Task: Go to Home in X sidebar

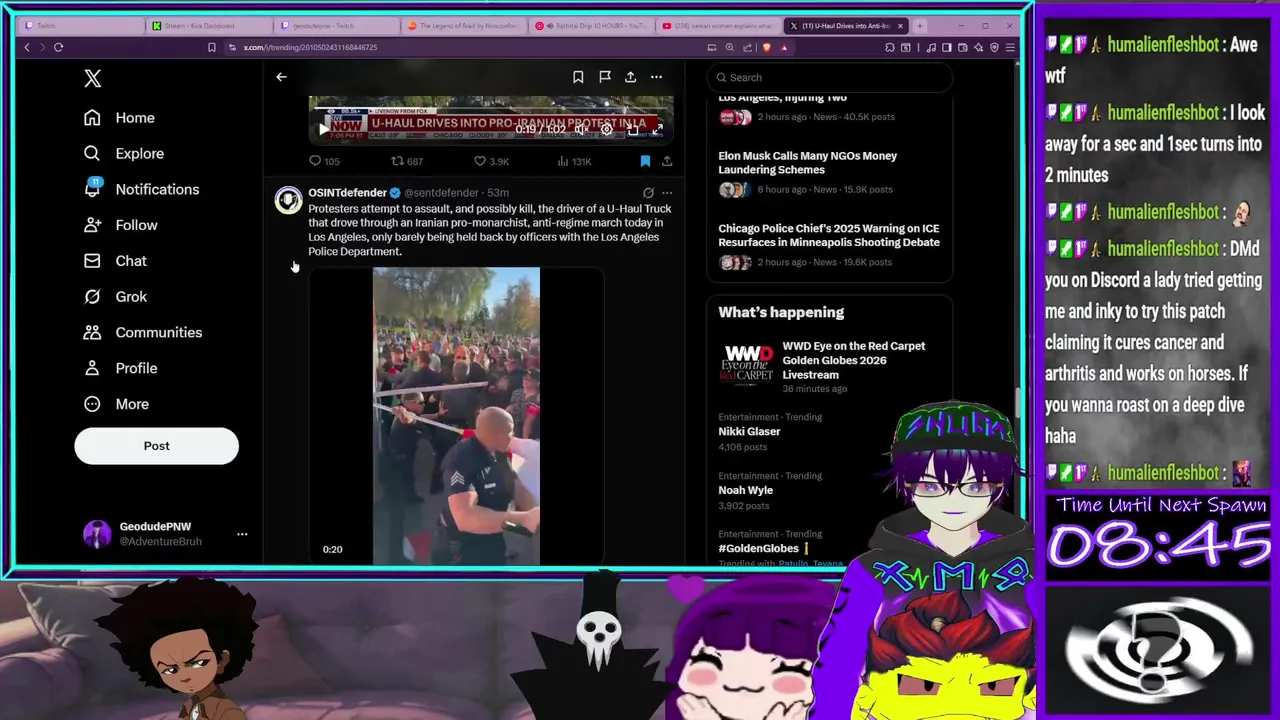Action: pos(119,118)
